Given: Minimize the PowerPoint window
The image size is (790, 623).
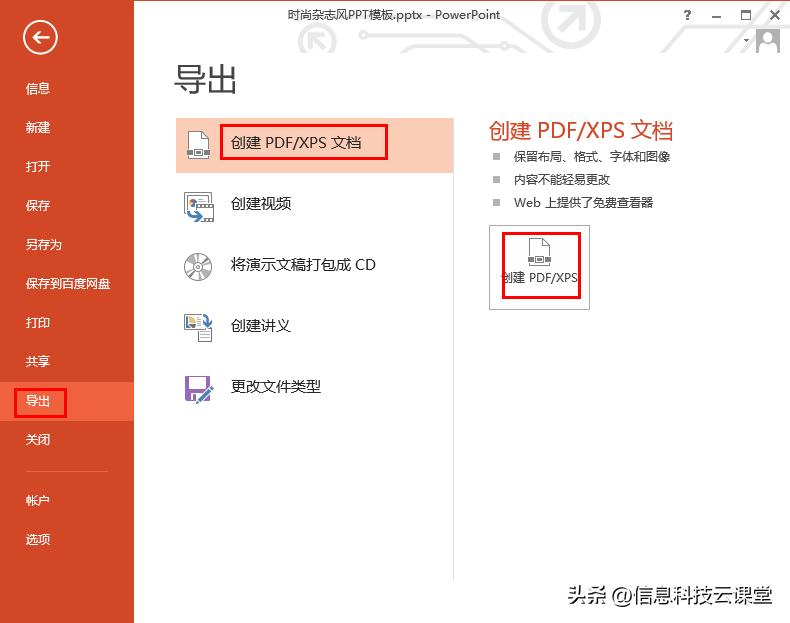Looking at the screenshot, I should click(x=716, y=16).
